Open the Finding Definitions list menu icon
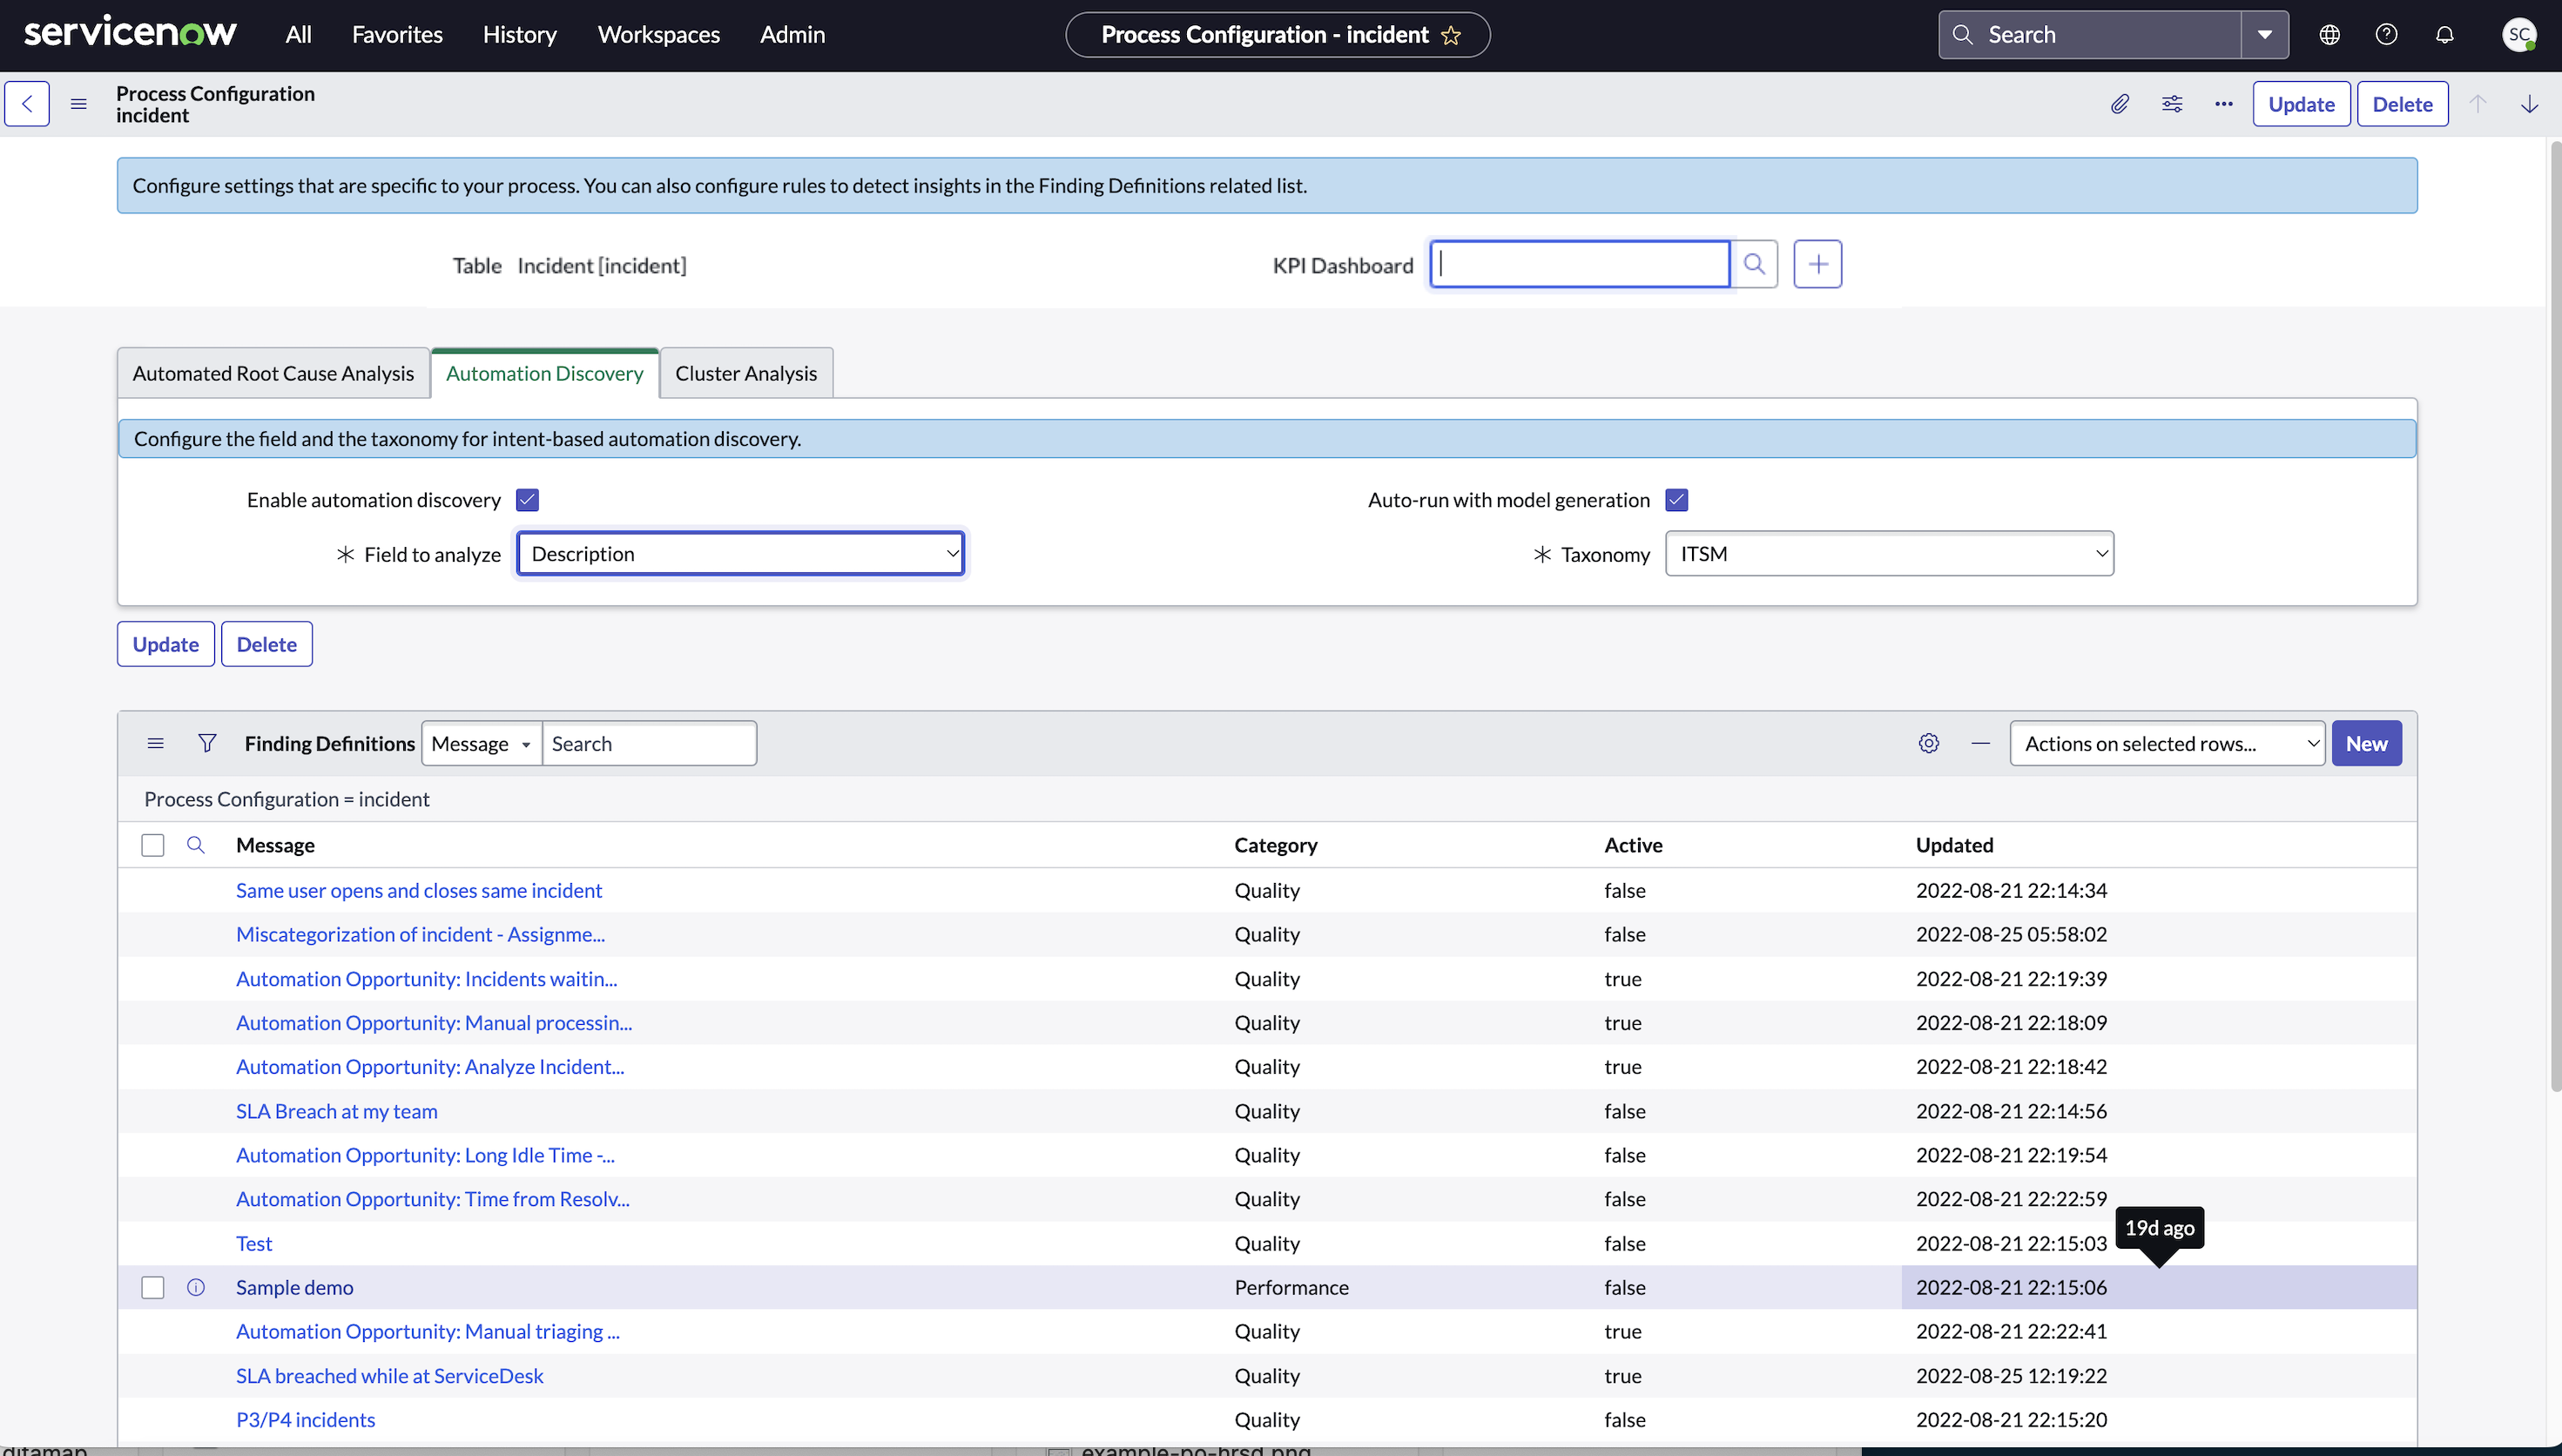The height and width of the screenshot is (1456, 2562). tap(155, 743)
